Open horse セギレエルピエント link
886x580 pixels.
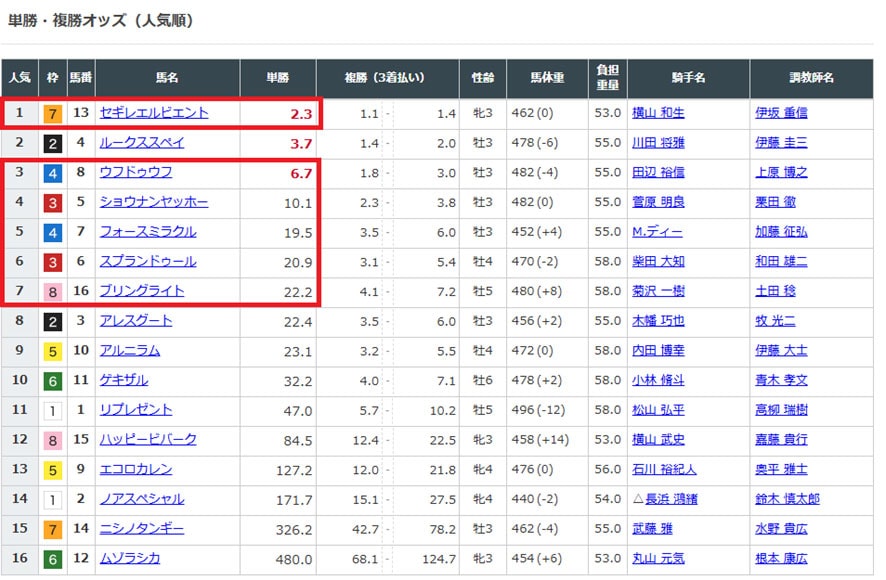coord(154,113)
